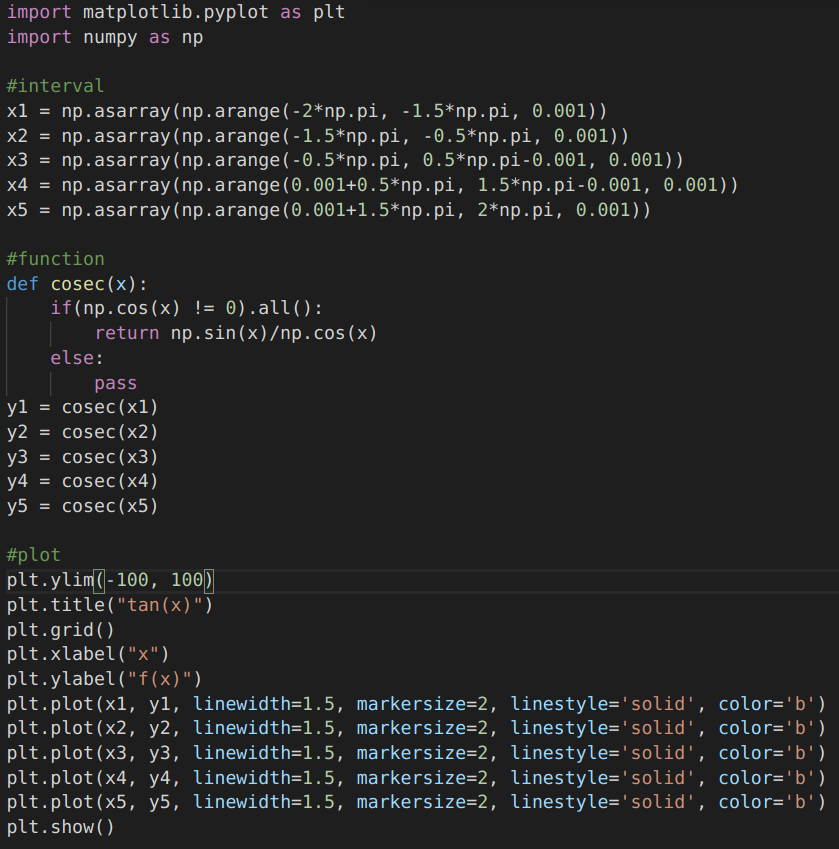The width and height of the screenshot is (839, 849).
Task: Click the 'plt.xlabel("x")' line
Action: 88,654
